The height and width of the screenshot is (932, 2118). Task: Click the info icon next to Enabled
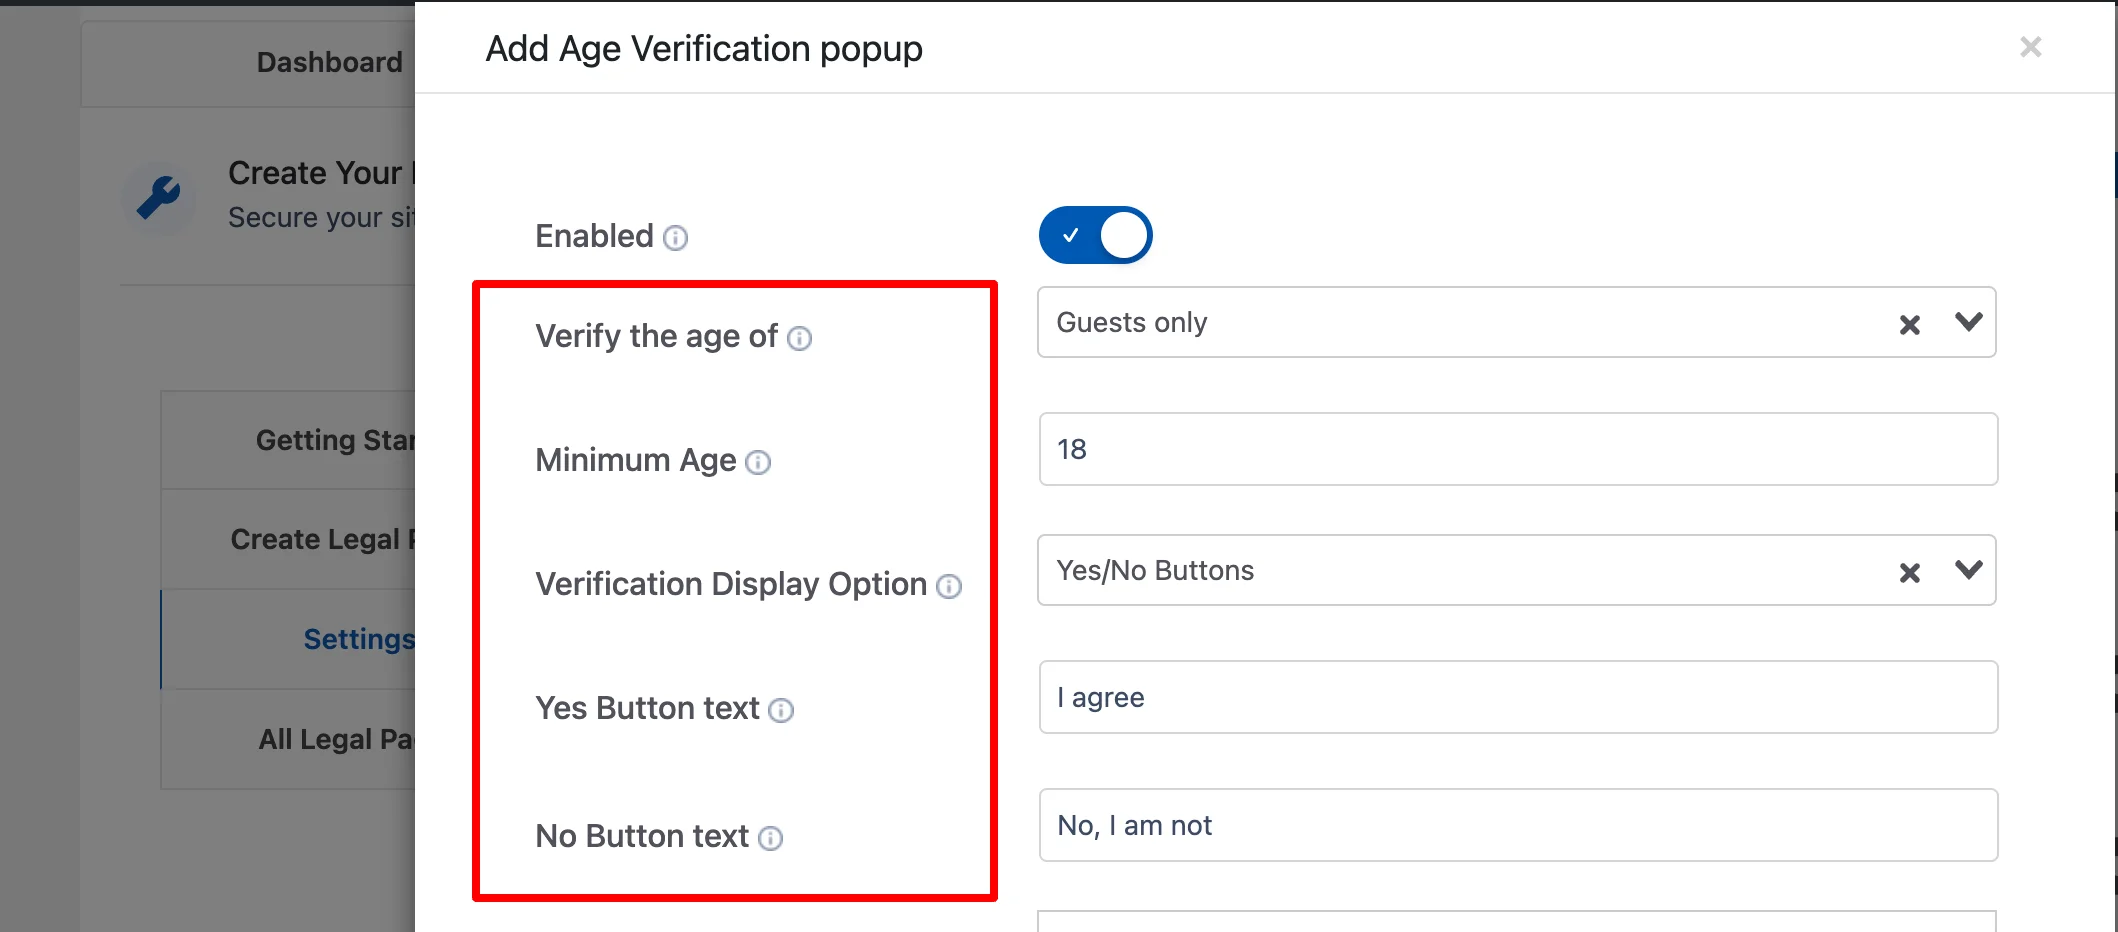click(x=676, y=238)
